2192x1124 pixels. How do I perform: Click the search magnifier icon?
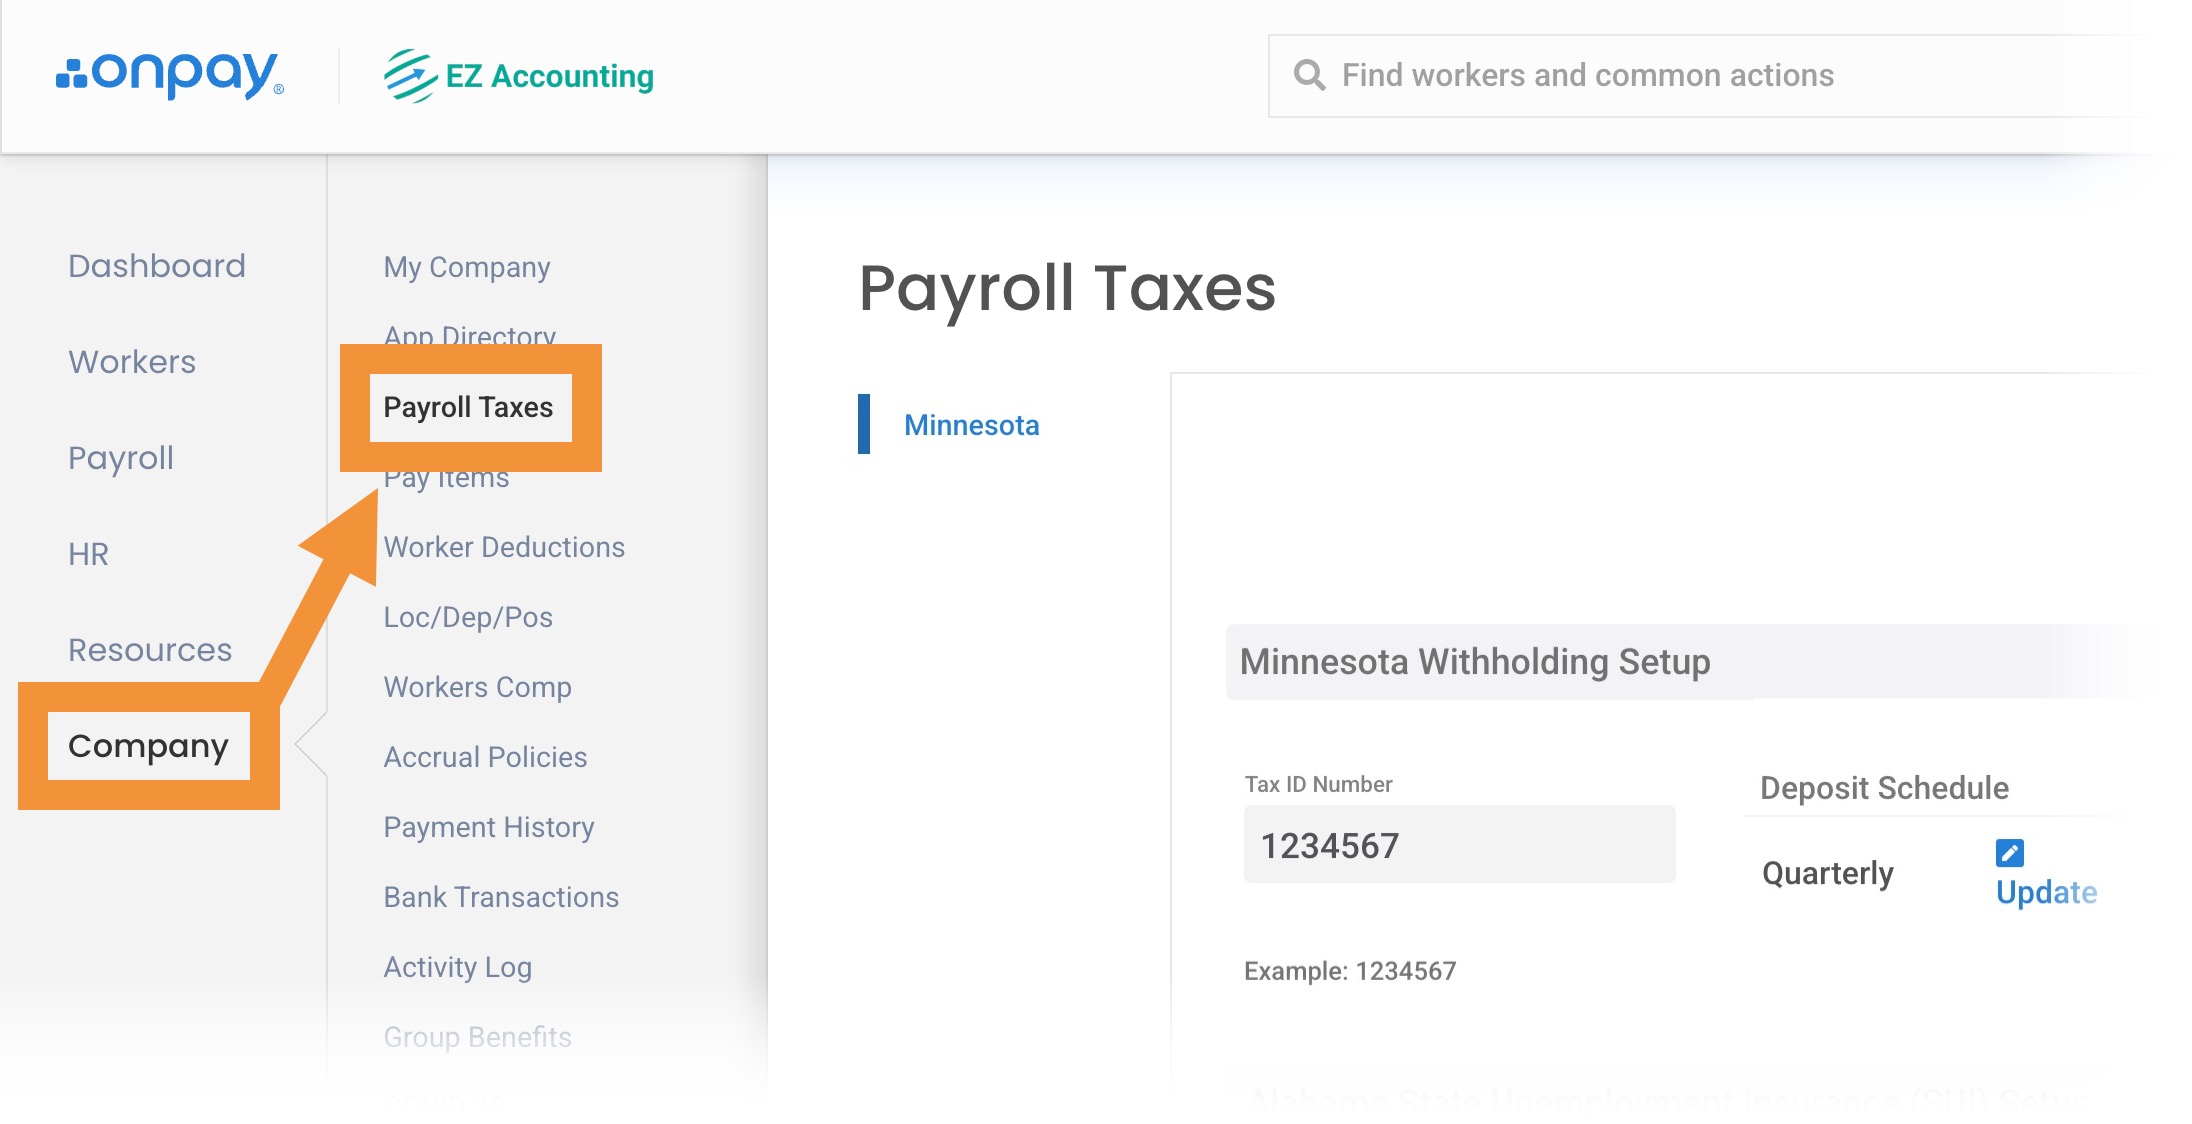(1309, 75)
